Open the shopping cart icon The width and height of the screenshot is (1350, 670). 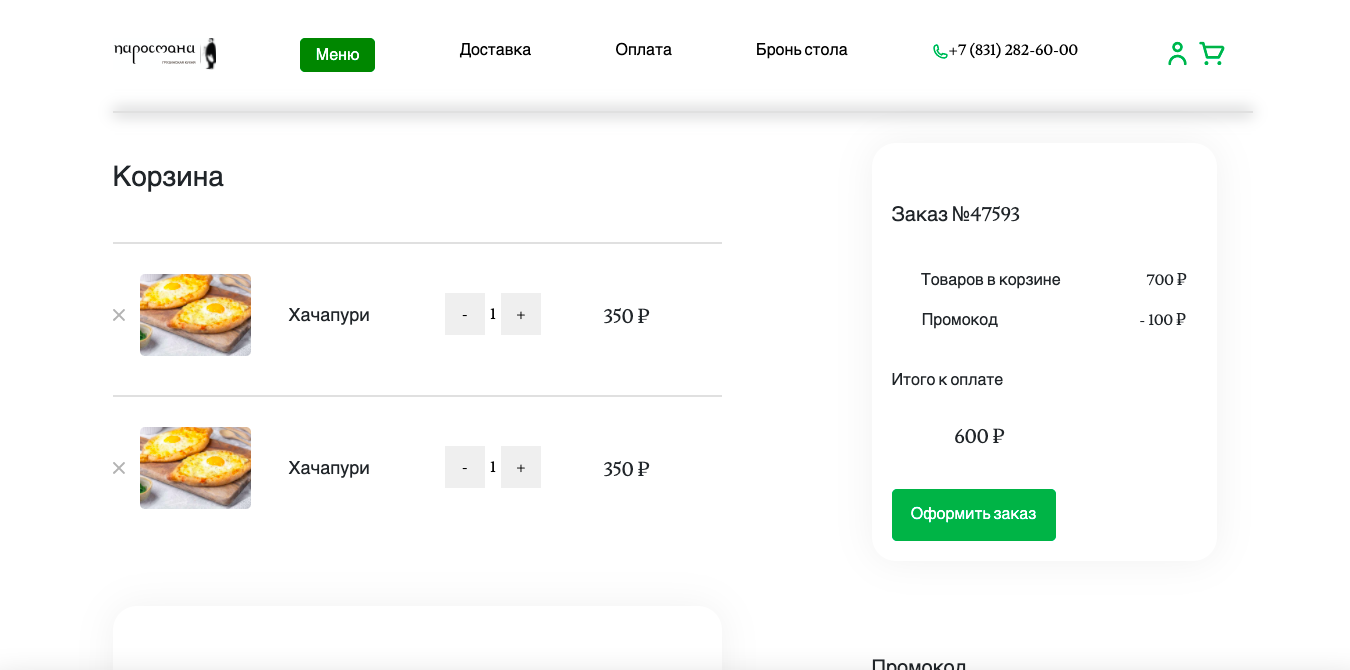pos(1211,54)
